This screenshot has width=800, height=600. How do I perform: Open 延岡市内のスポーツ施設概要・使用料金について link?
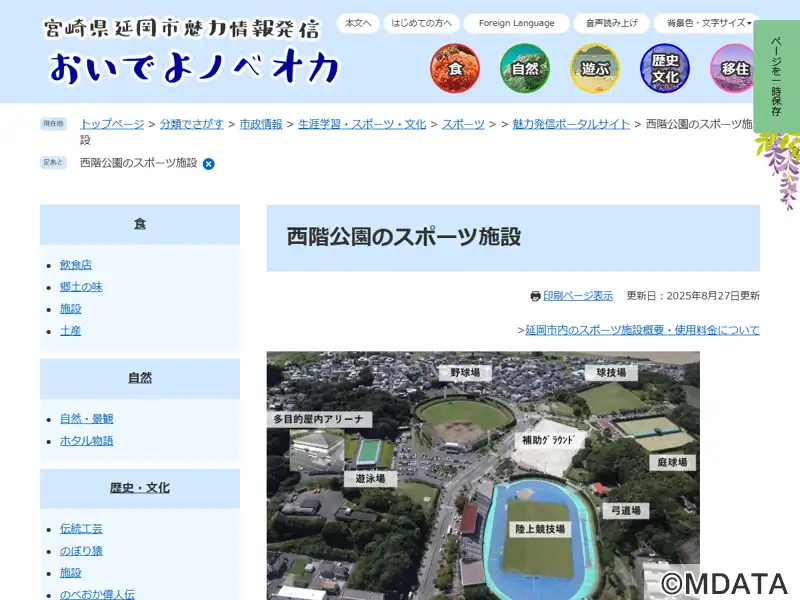coord(642,330)
